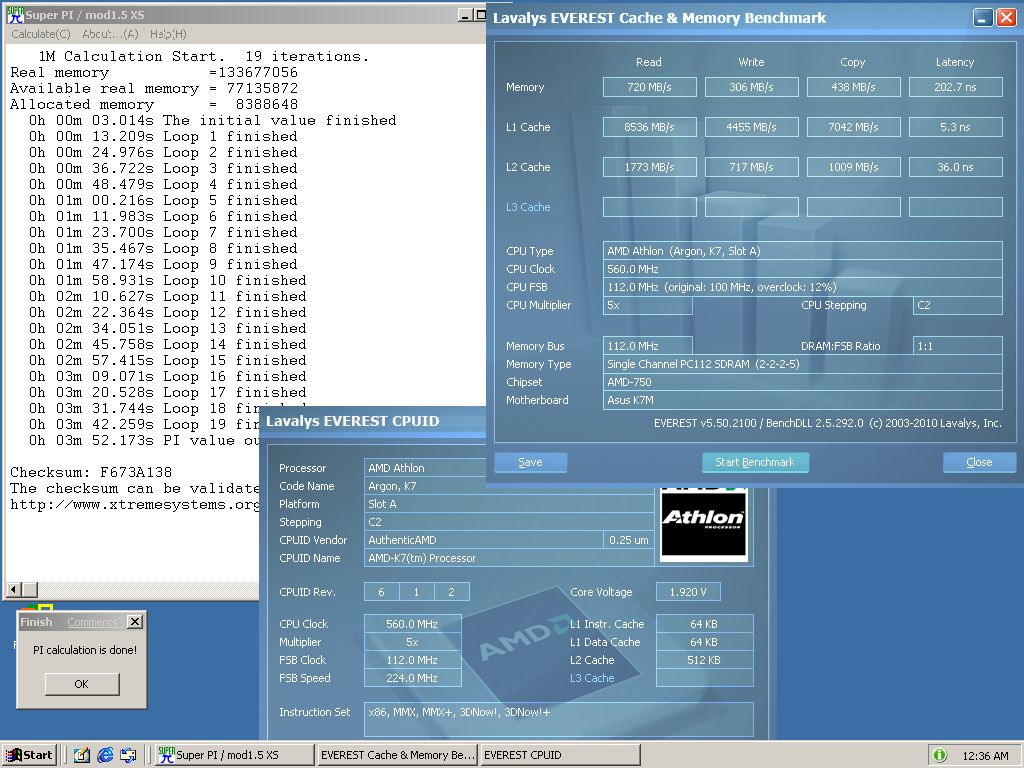1024x768 pixels.
Task: Launch Internet Explorer from quick launch
Action: pos(105,755)
